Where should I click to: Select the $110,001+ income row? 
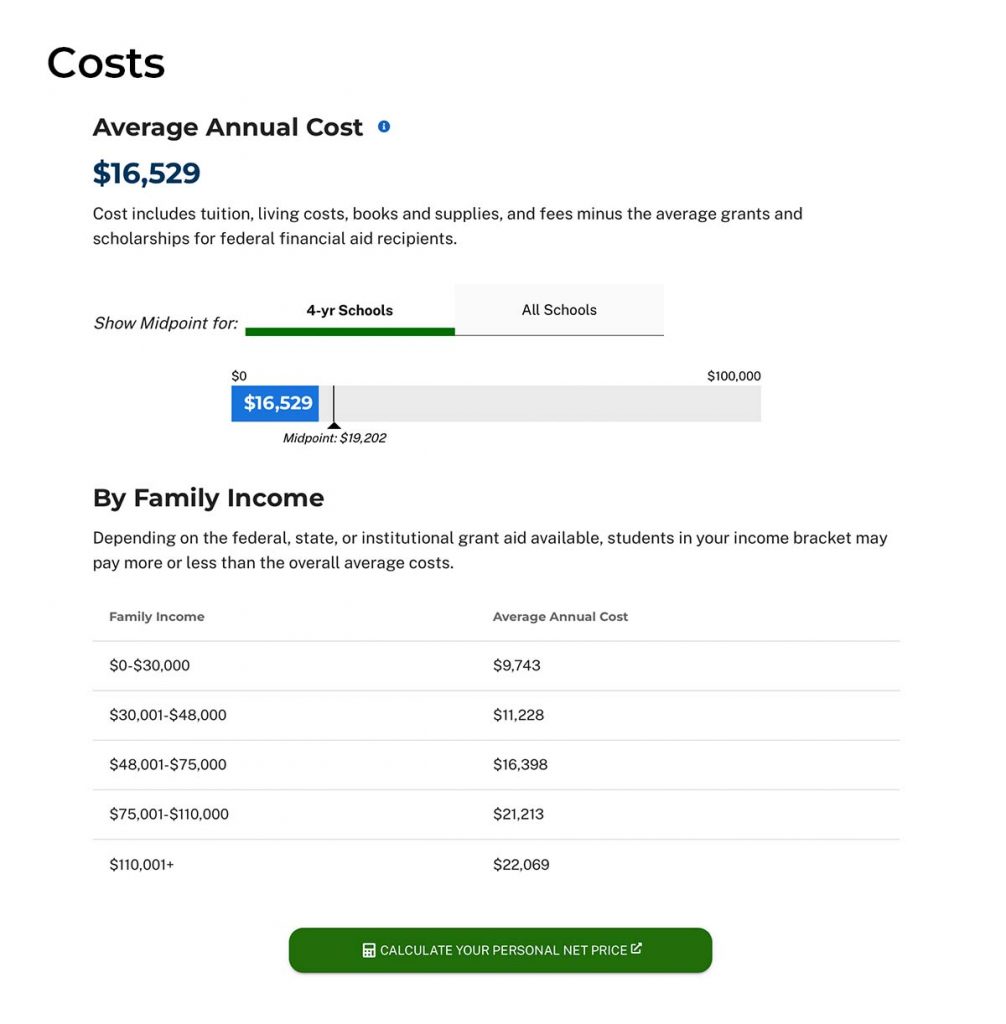pos(140,863)
